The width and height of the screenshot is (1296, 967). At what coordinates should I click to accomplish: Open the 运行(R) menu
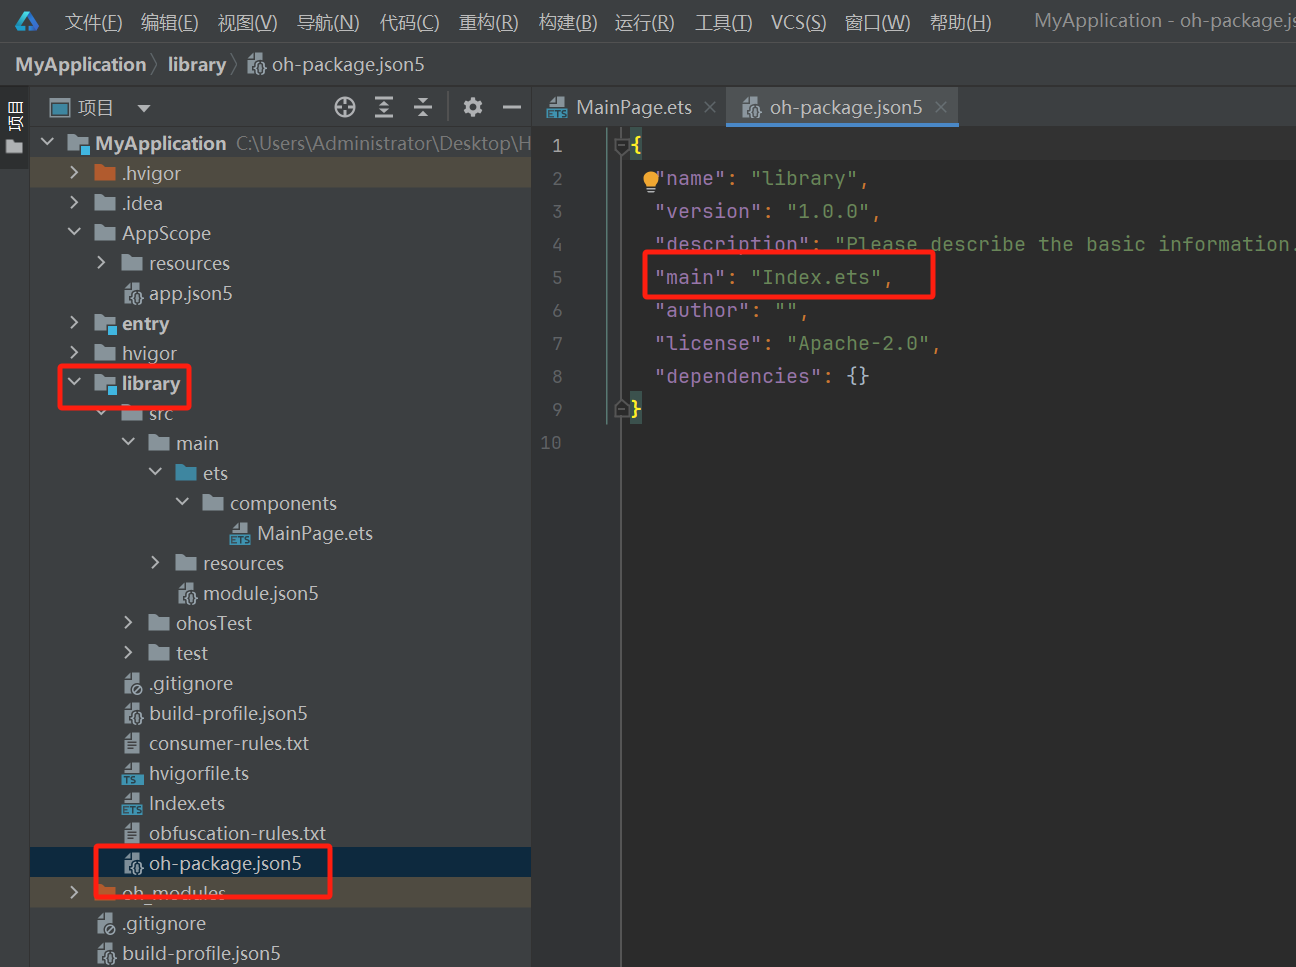click(644, 22)
